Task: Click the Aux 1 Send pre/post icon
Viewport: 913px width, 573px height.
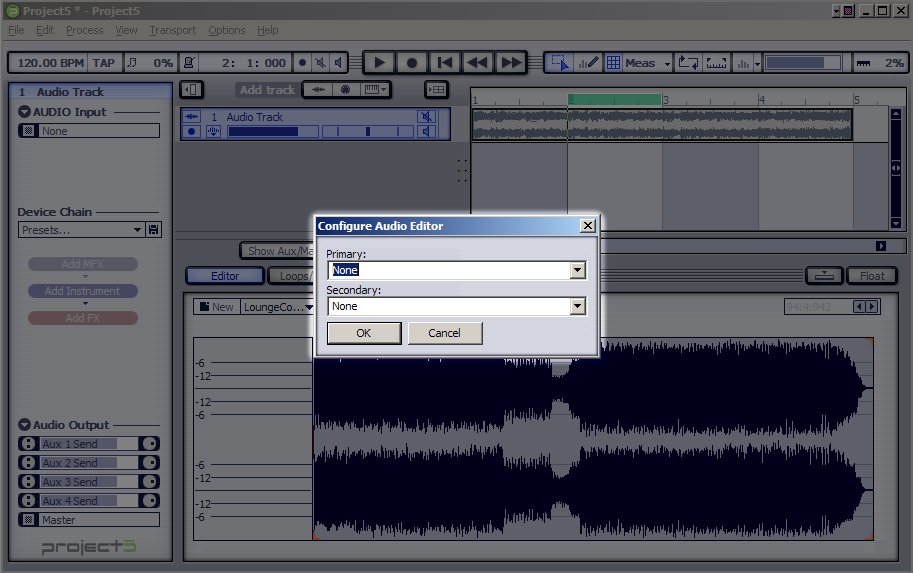Action: pyautogui.click(x=28, y=444)
